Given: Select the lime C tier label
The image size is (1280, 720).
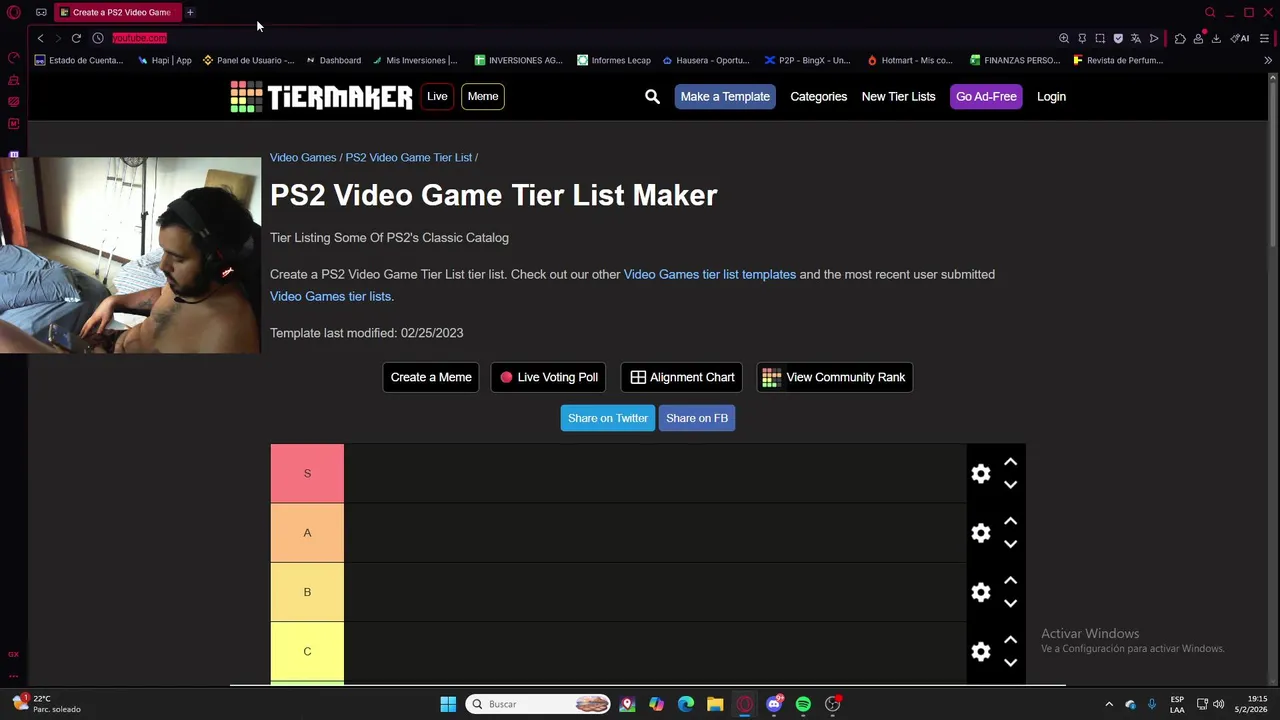Looking at the screenshot, I should click(x=307, y=652).
